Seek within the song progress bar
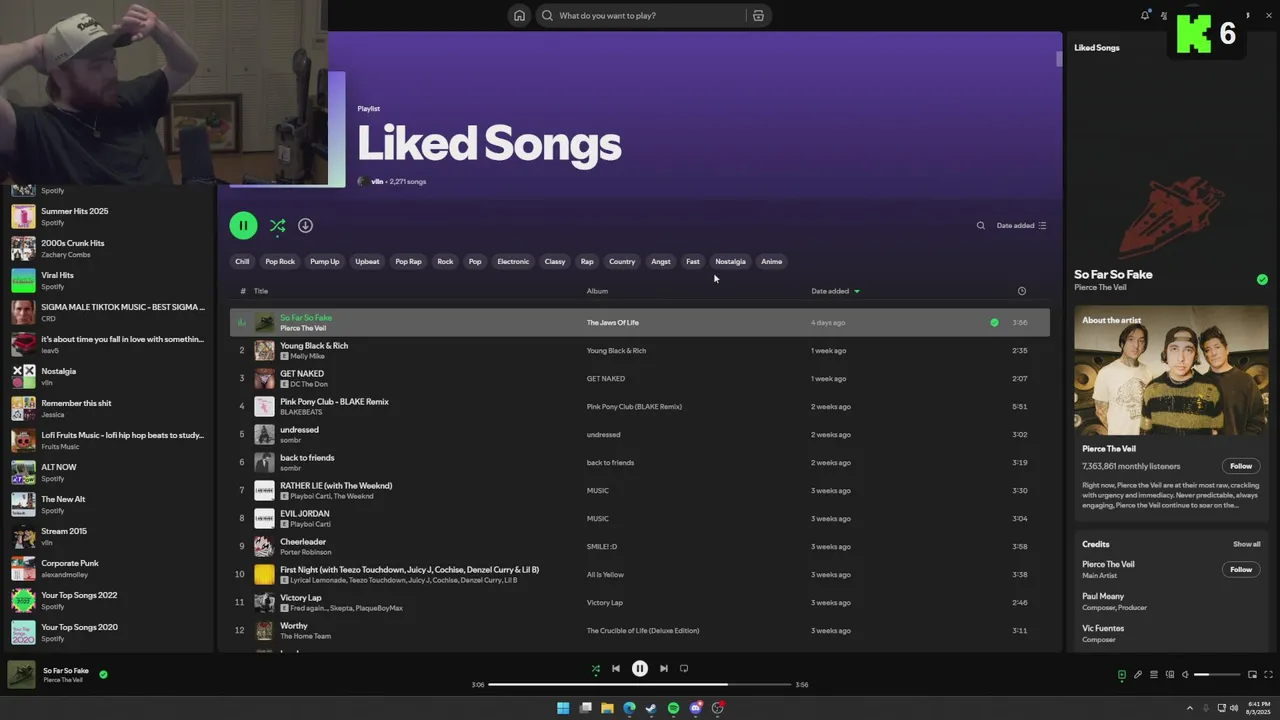The height and width of the screenshot is (720, 1280). [x=640, y=685]
